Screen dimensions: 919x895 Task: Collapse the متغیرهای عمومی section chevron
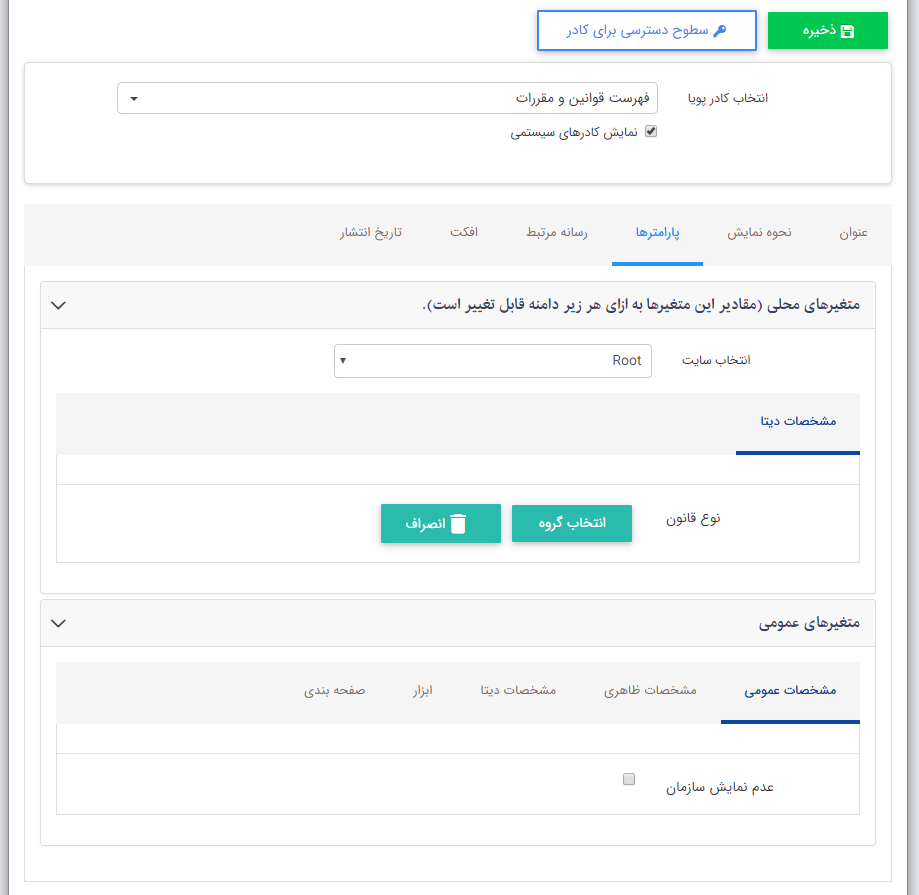(58, 623)
